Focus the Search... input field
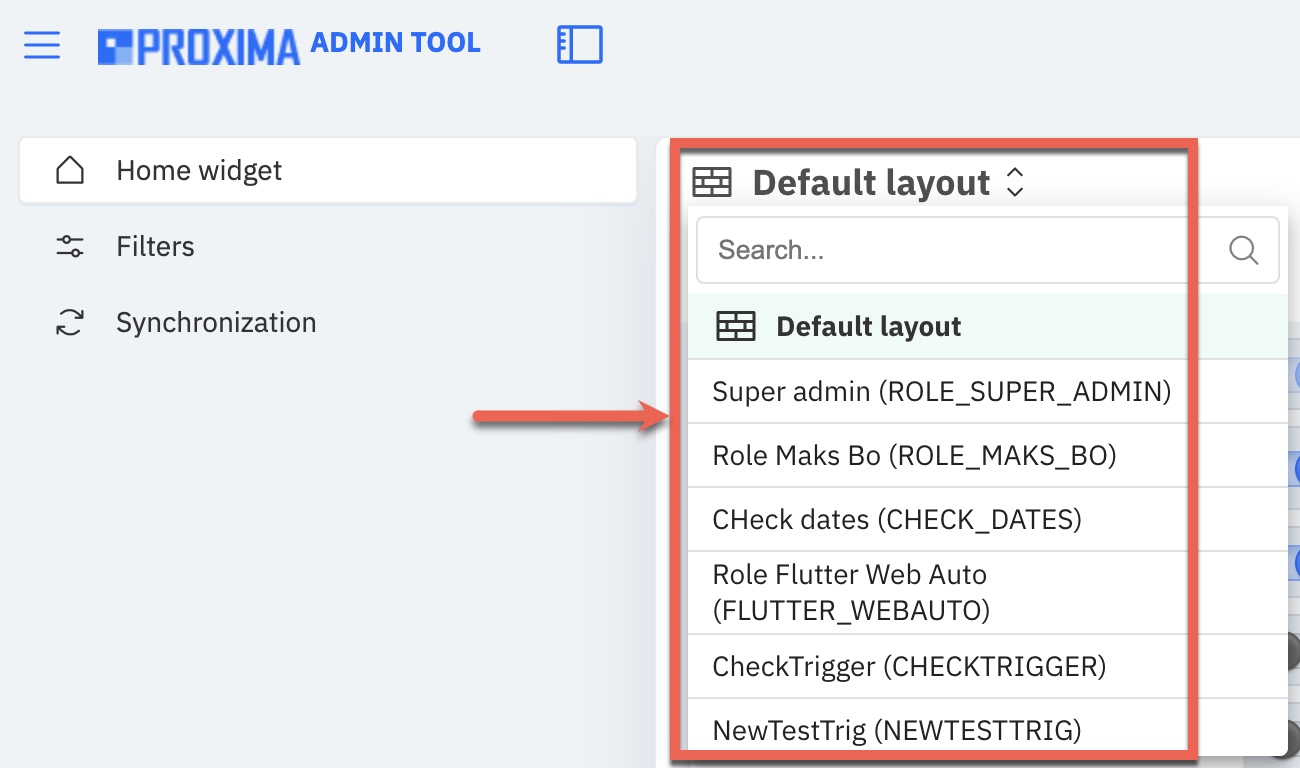This screenshot has height=768, width=1300. 960,250
